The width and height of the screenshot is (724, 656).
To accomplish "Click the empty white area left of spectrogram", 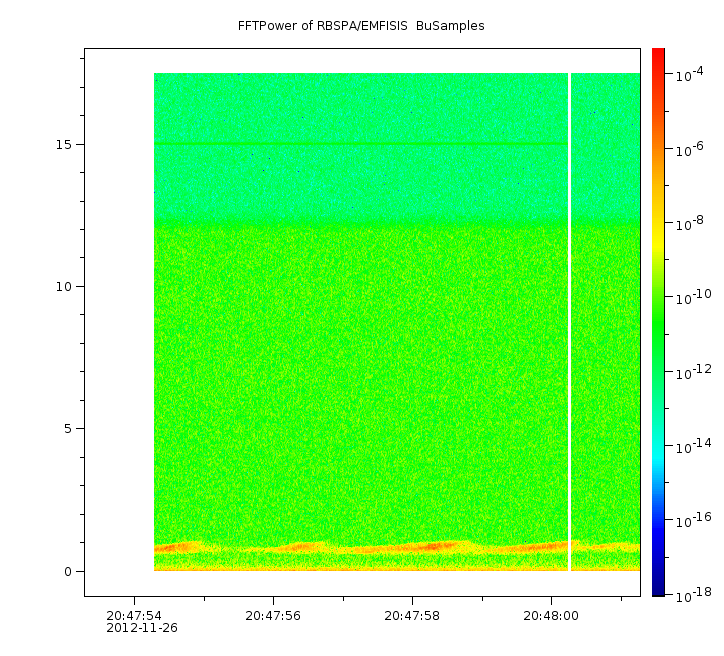I will (119, 320).
